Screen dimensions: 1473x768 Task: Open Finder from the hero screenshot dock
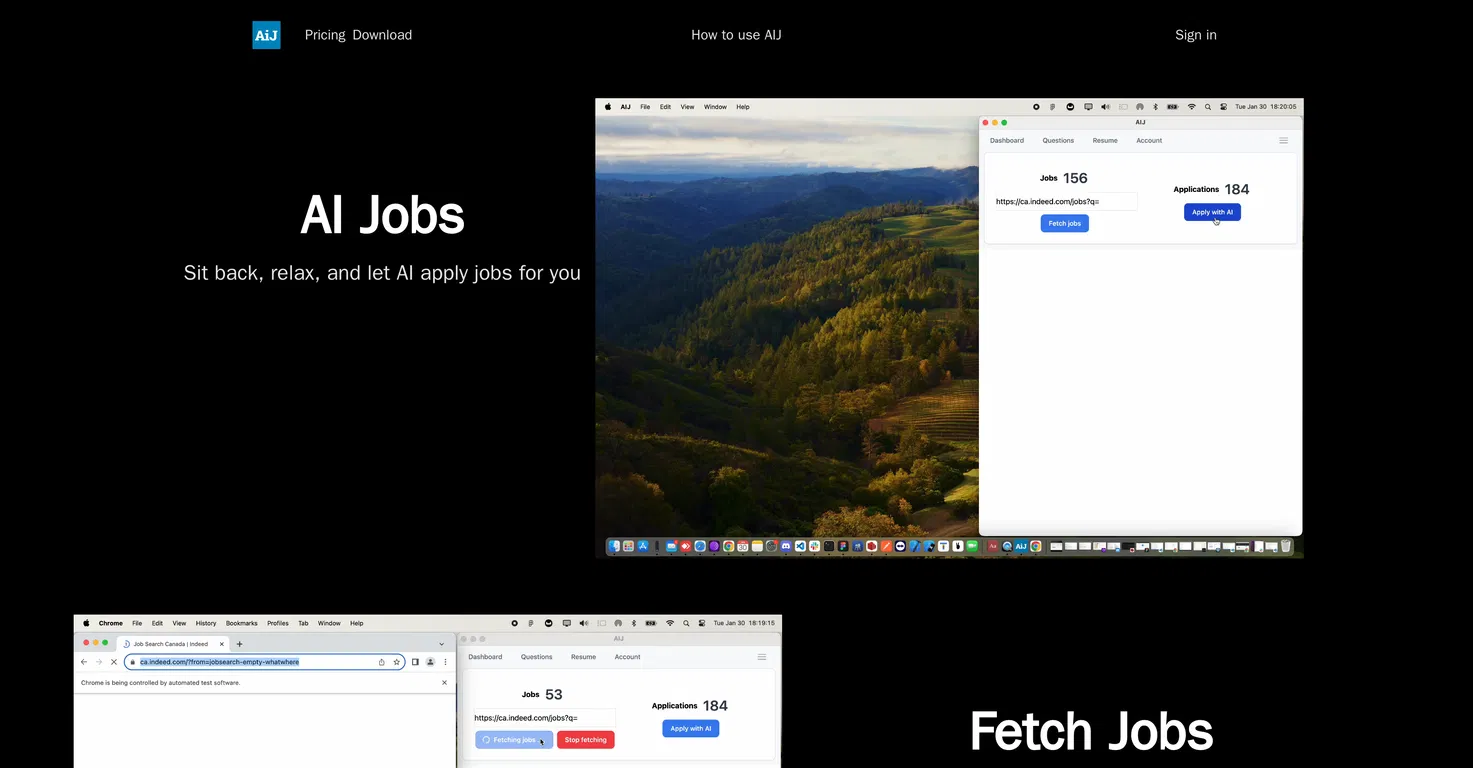[614, 546]
